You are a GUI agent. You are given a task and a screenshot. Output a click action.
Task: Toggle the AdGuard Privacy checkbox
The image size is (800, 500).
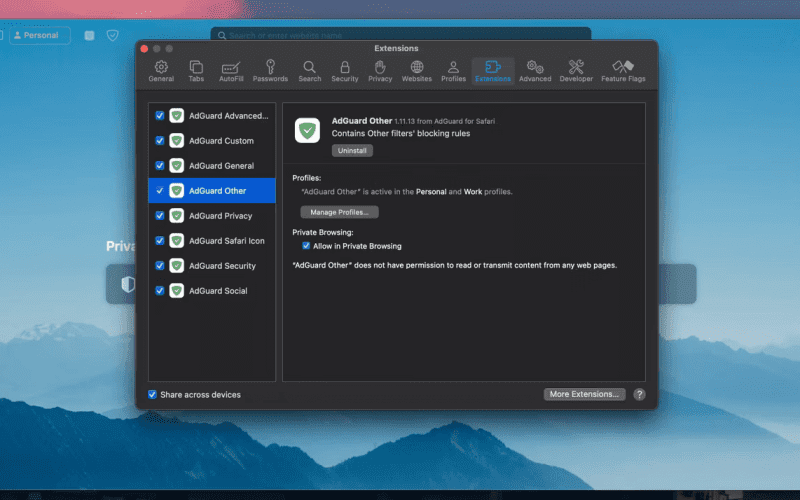point(160,215)
